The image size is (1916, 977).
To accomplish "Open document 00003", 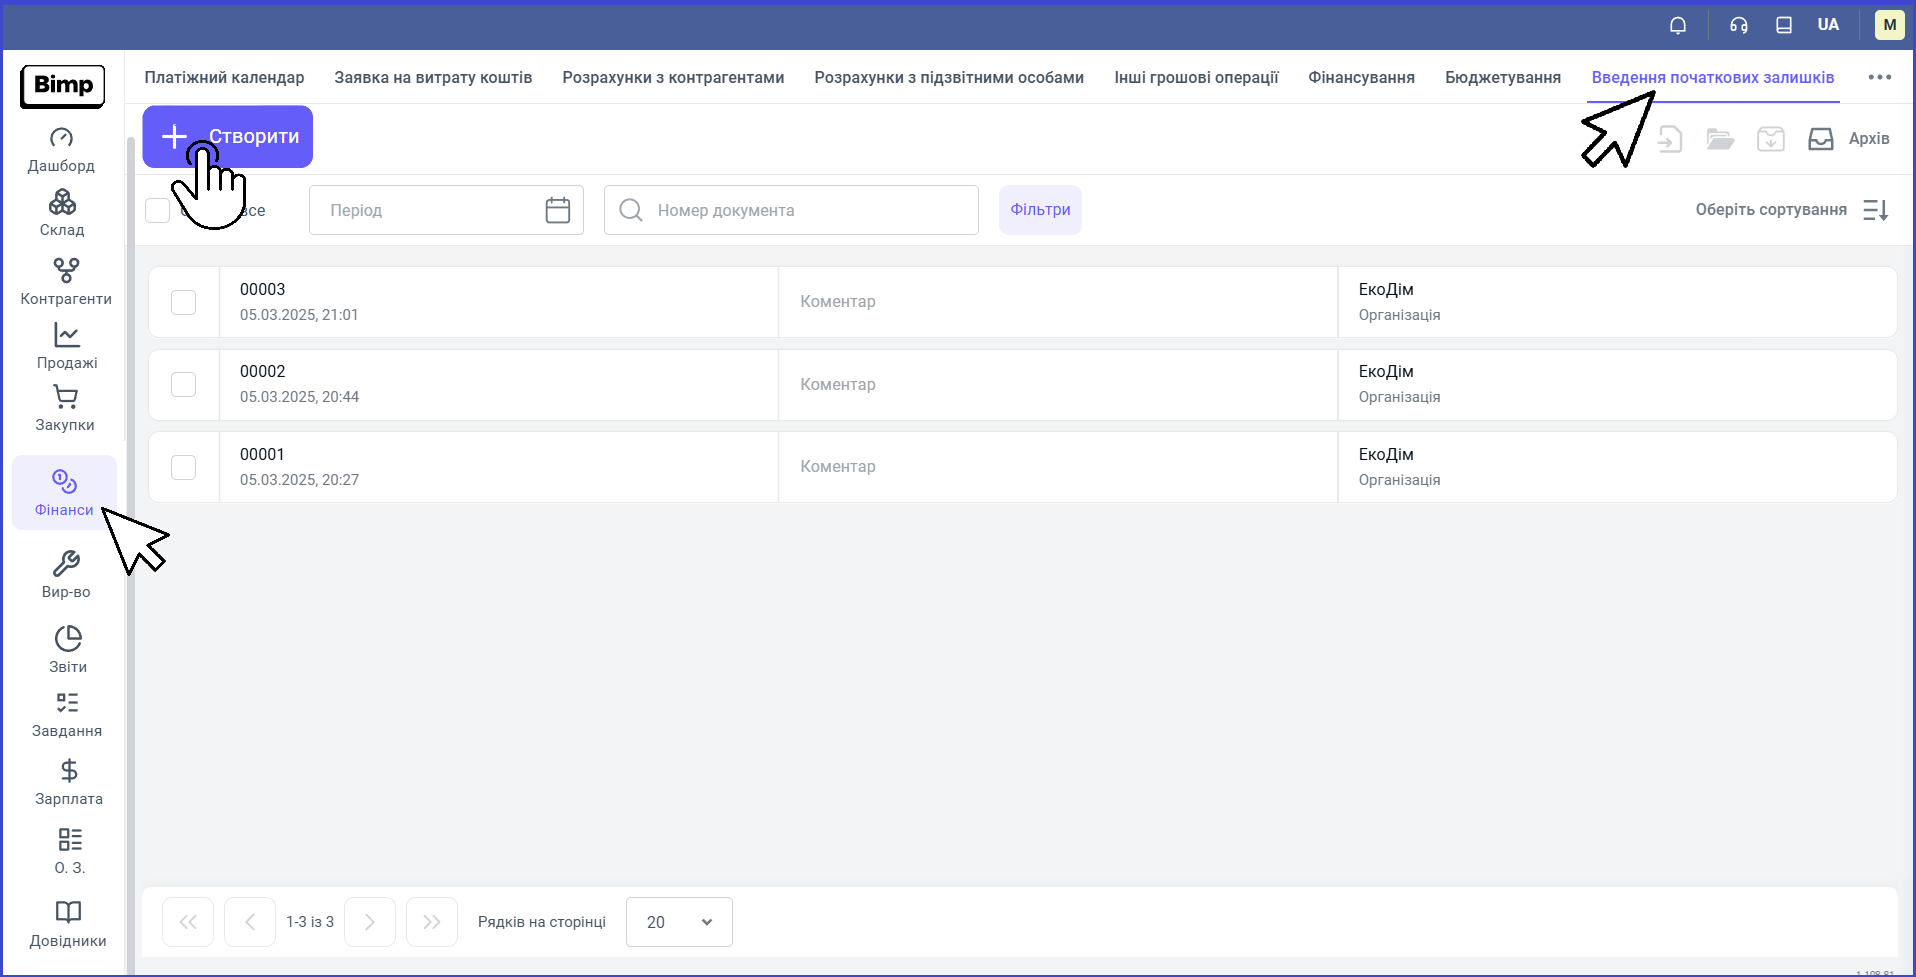I will 262,289.
